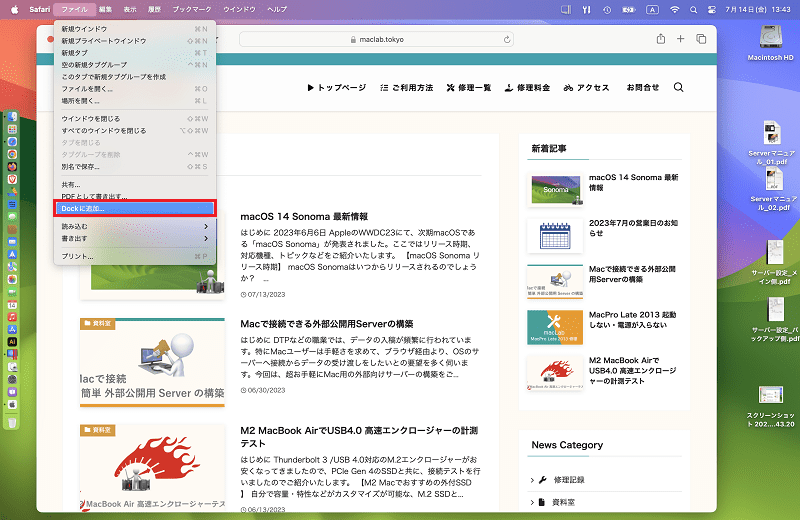
Task: Open Google Chrome from the Dock
Action: (12, 154)
